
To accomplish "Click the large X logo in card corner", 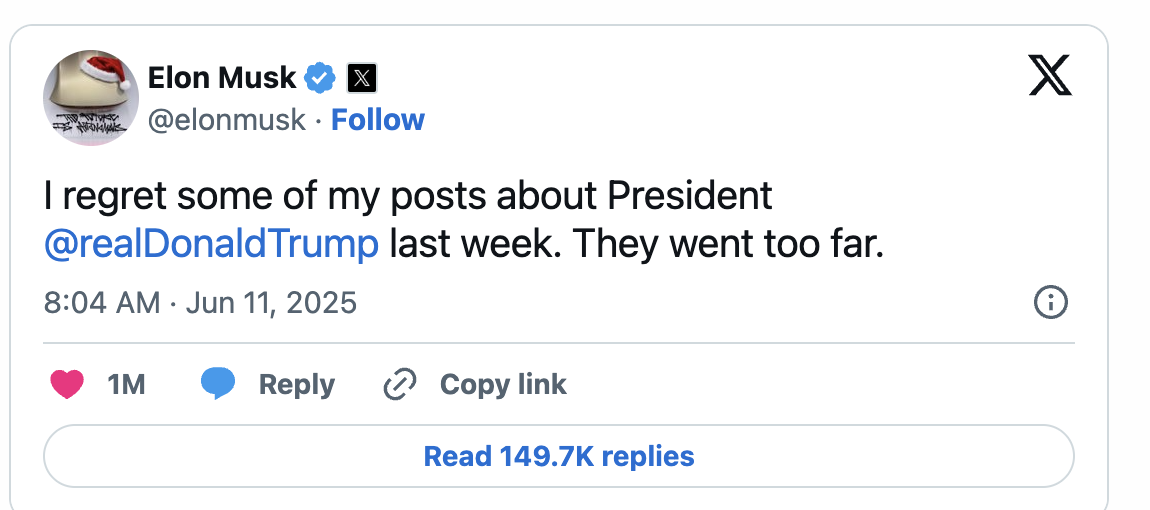I will point(1050,76).
